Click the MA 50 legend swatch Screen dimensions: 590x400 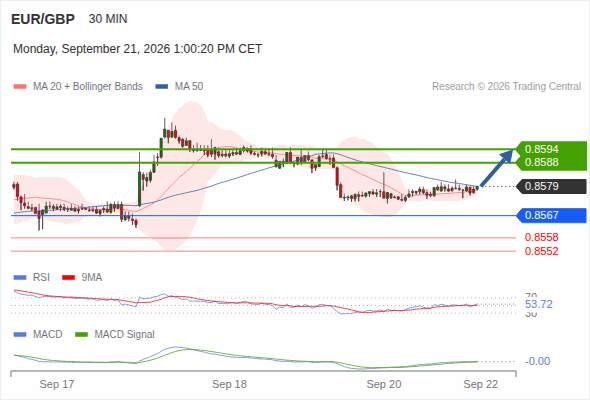(162, 87)
